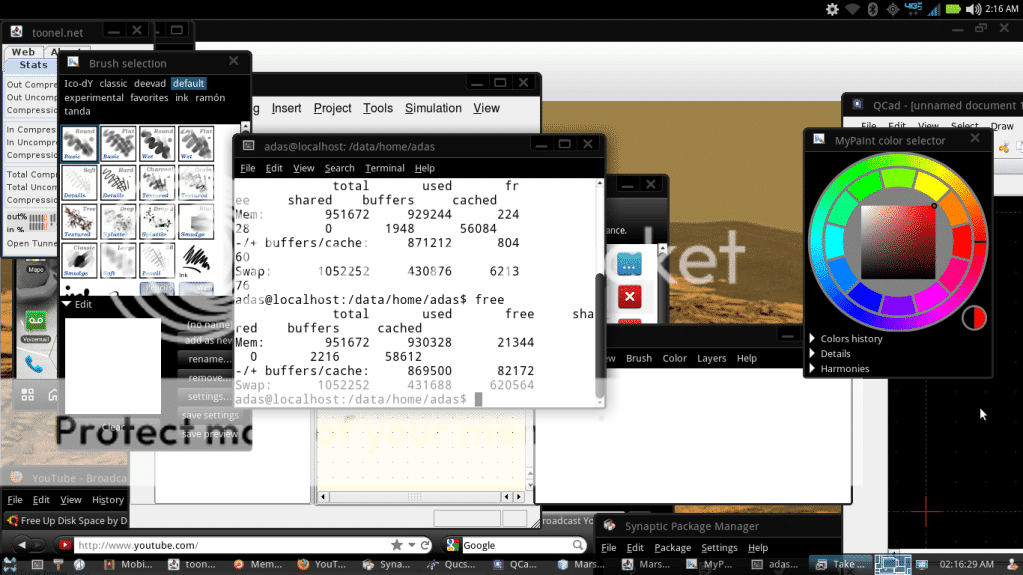1023x575 pixels.
Task: Pick the Hard Details brush
Action: [x=118, y=182]
